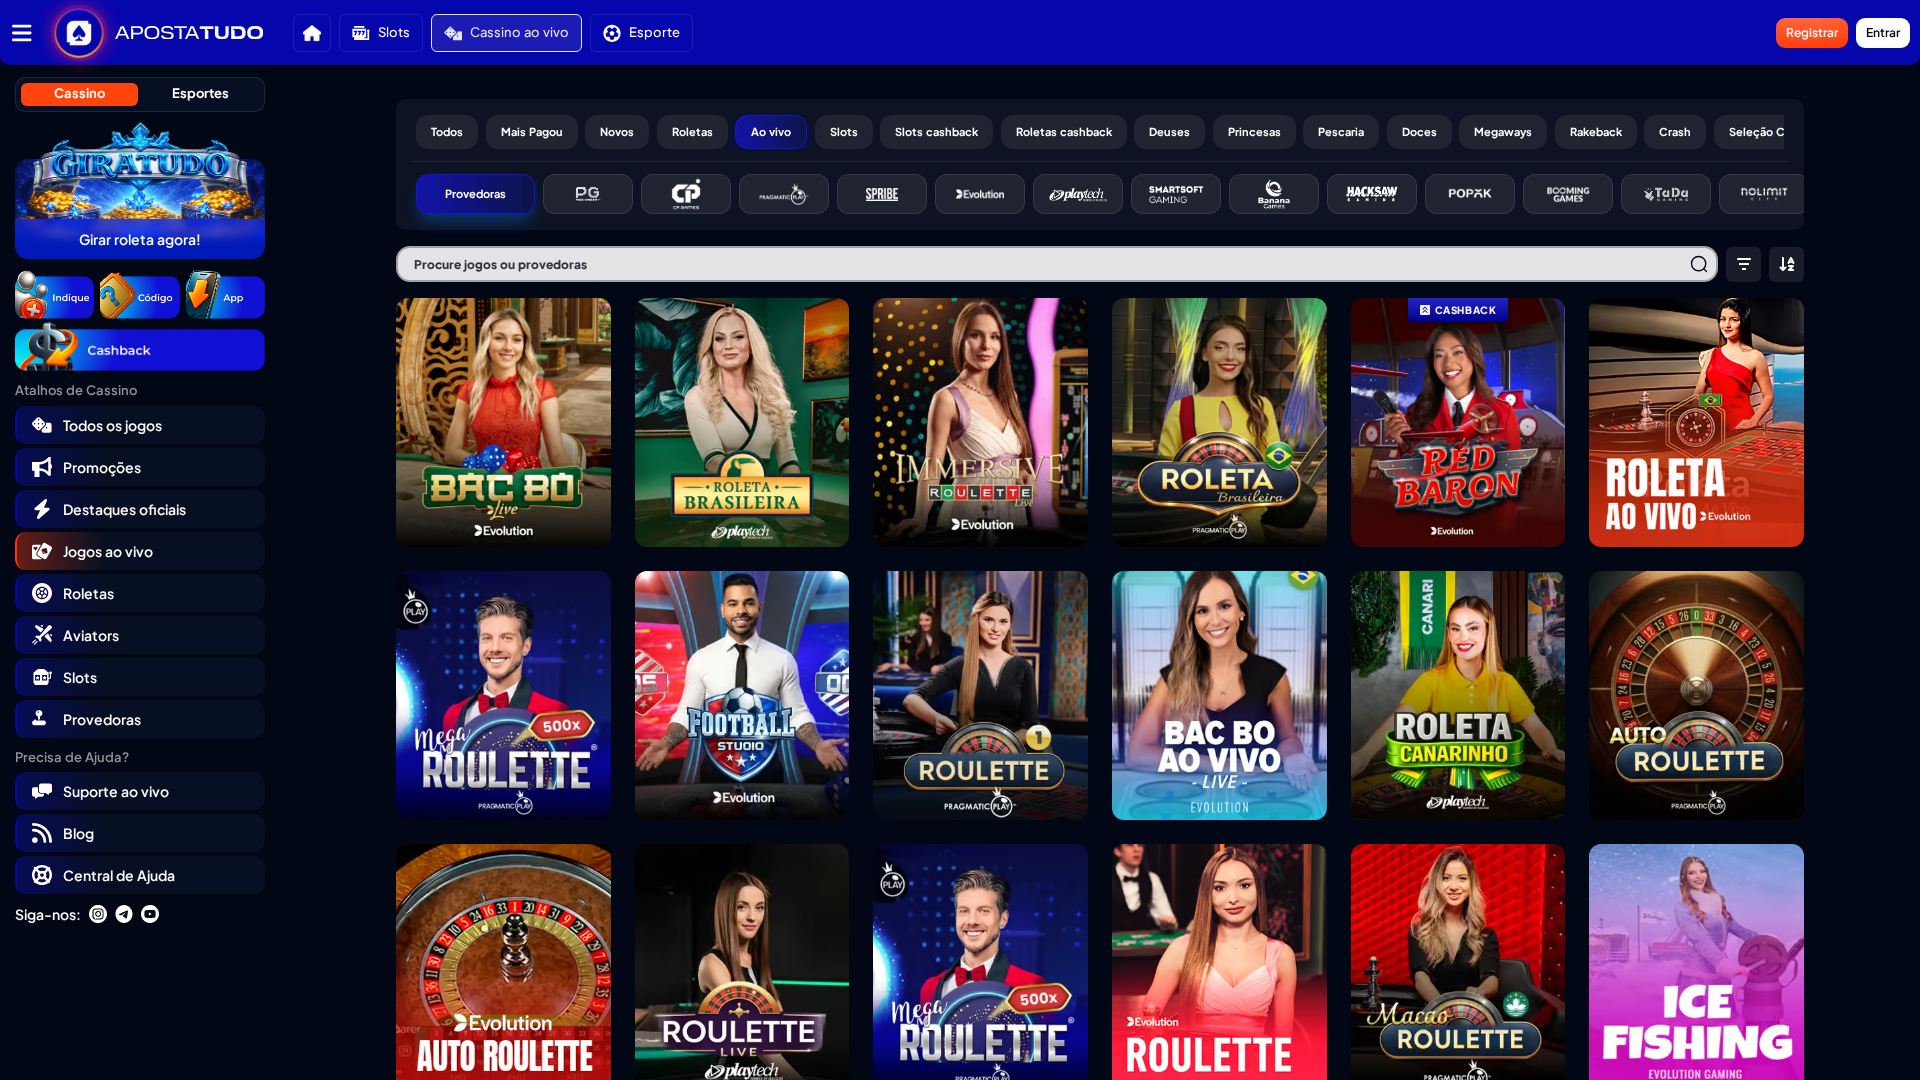The image size is (1920, 1080).
Task: Open the YouTube channel icon
Action: coord(150,914)
